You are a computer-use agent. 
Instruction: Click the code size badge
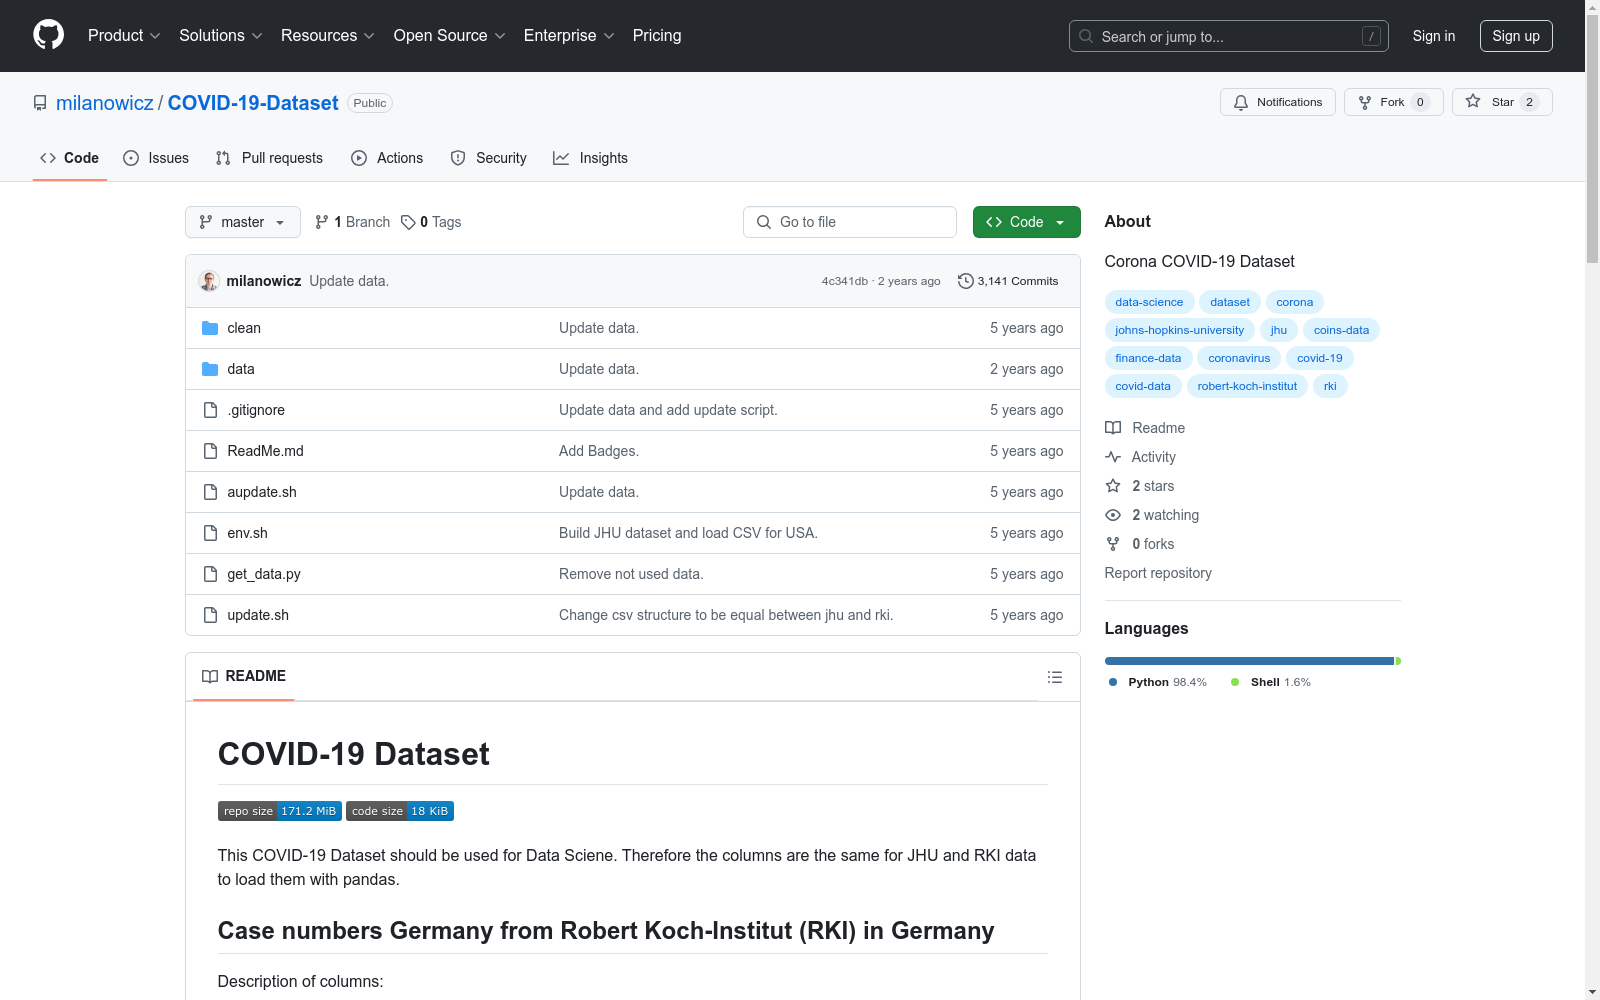click(x=400, y=811)
